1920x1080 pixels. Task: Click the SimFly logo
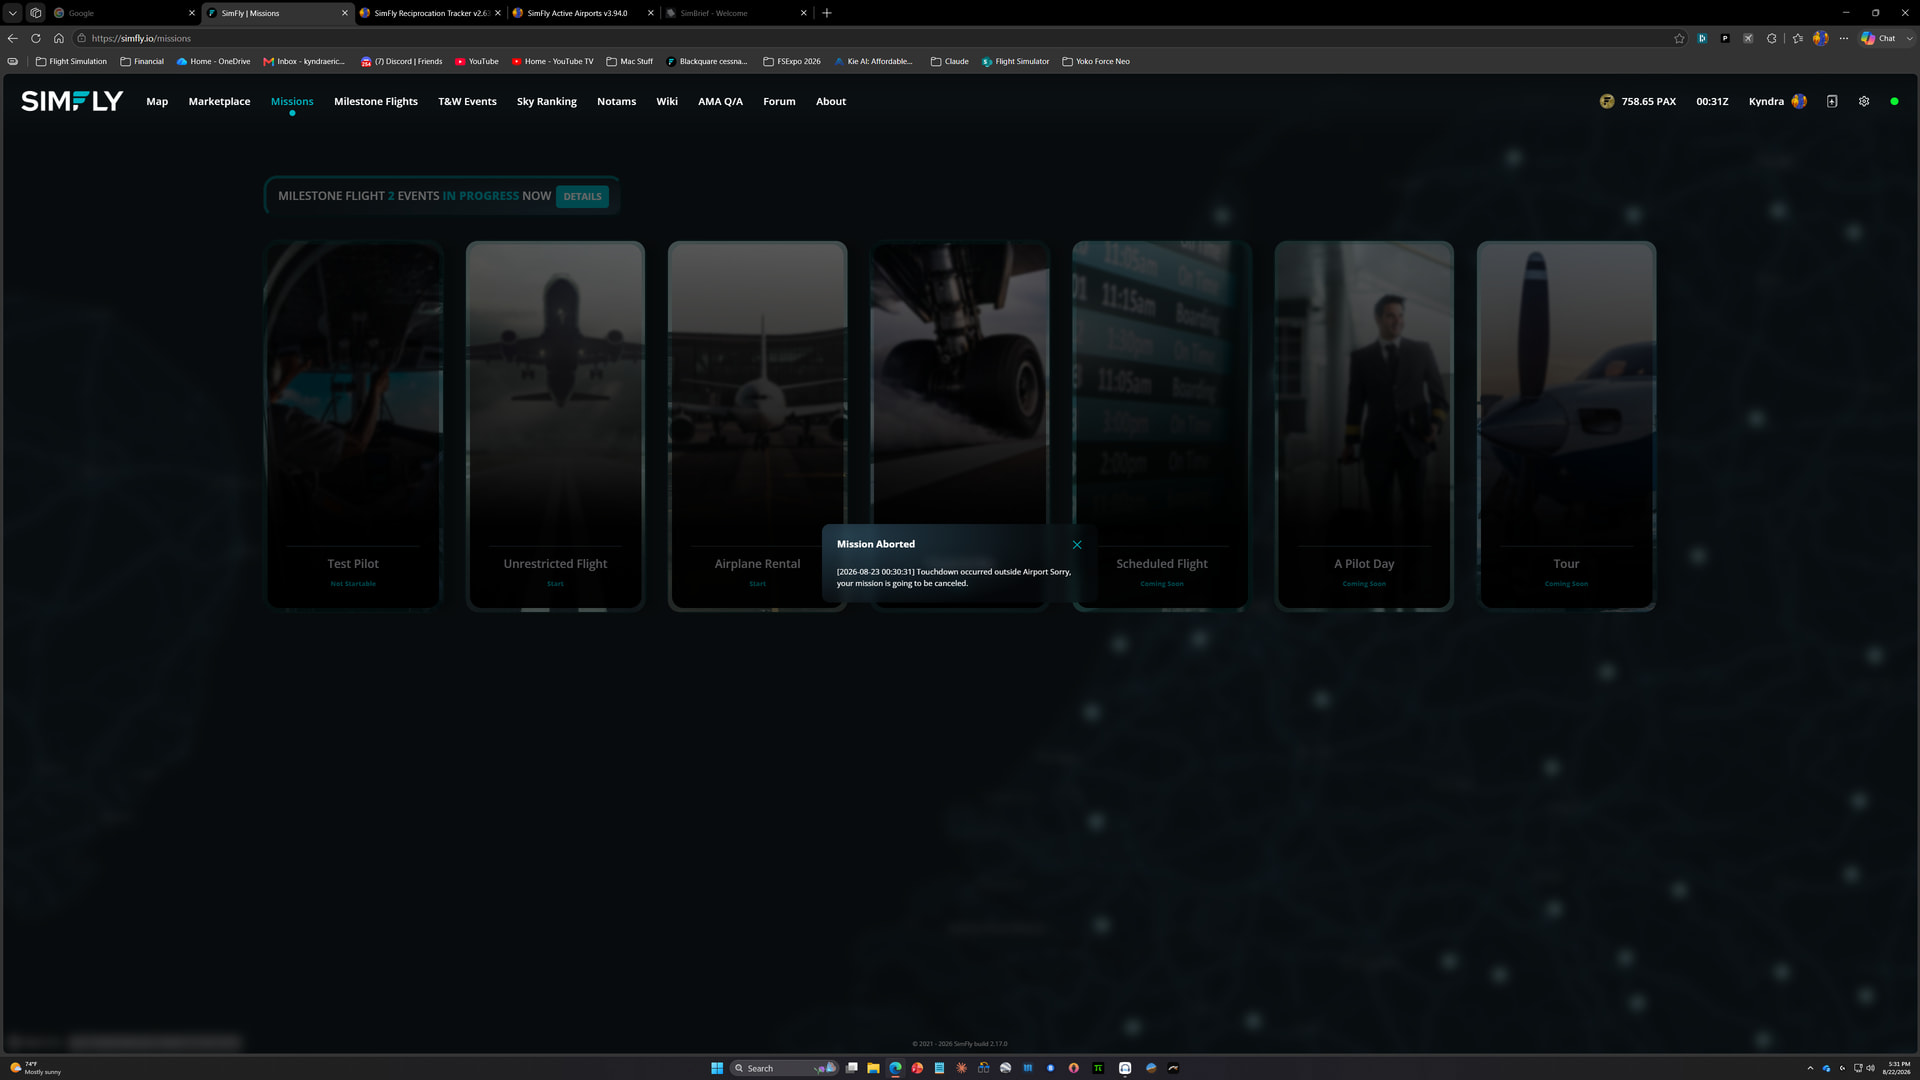[72, 102]
